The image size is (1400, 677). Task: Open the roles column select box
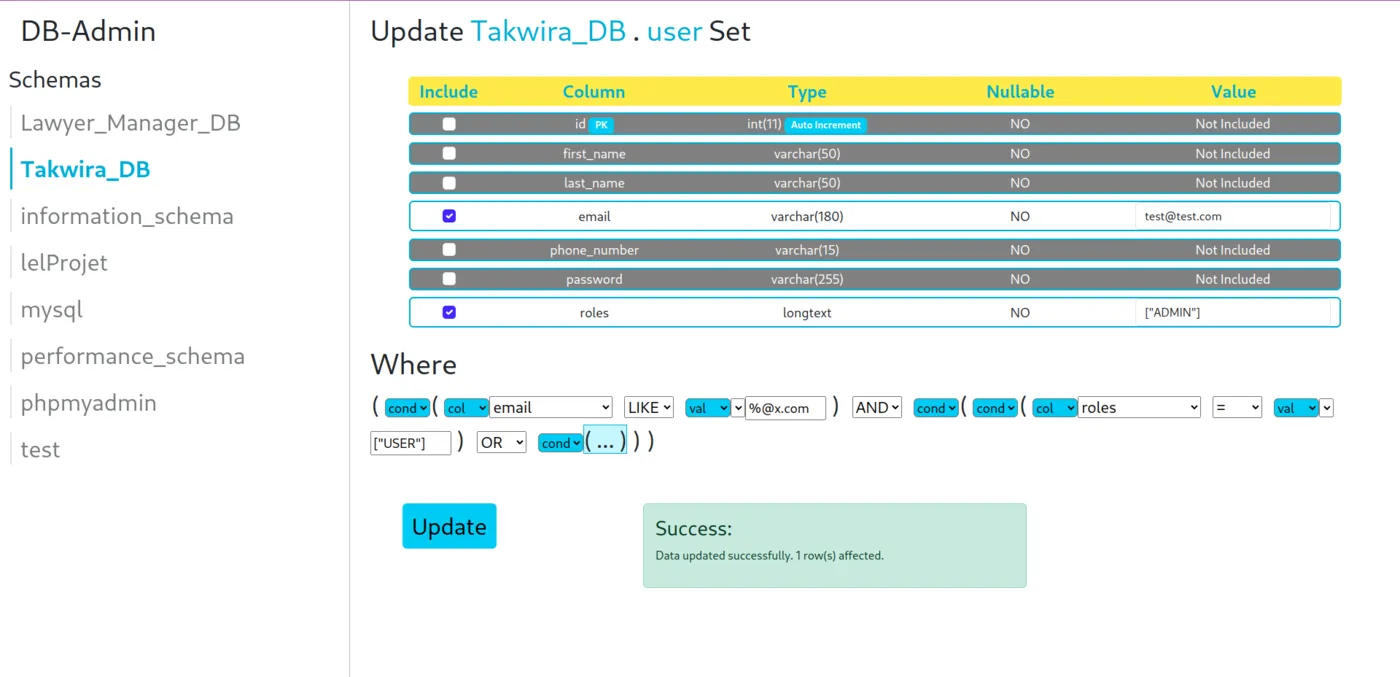(1139, 408)
